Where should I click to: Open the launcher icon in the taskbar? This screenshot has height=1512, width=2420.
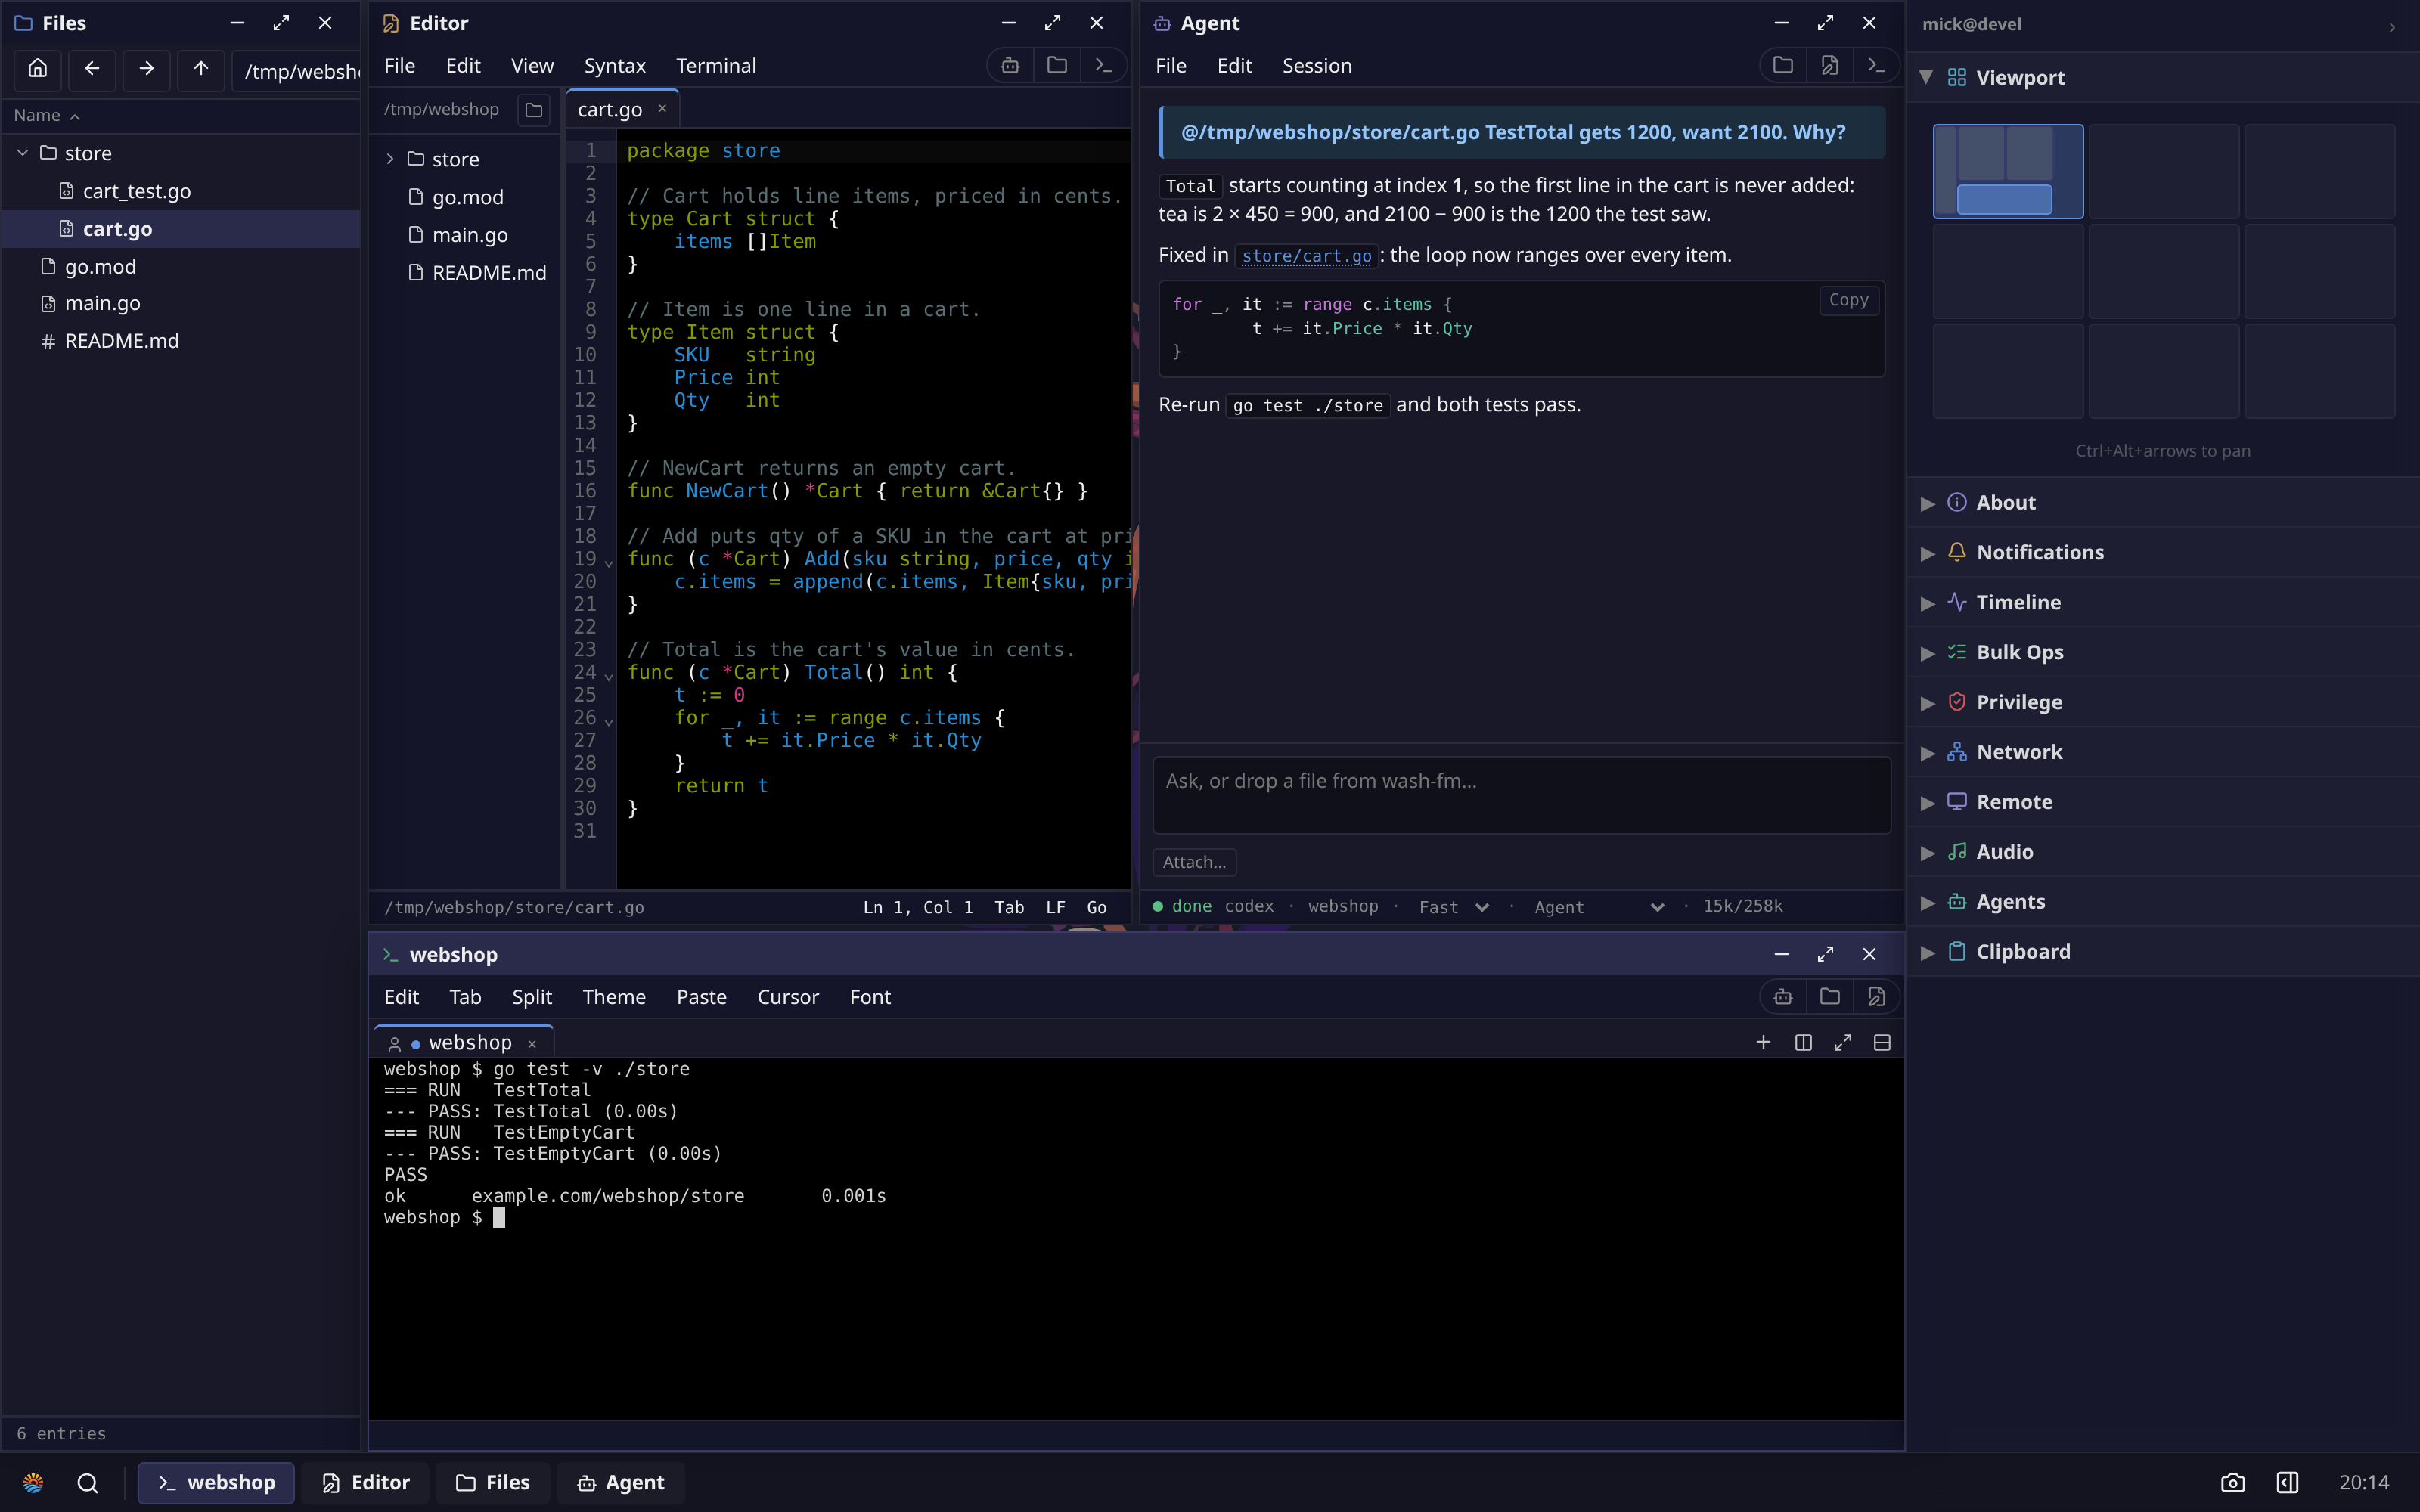[x=33, y=1483]
